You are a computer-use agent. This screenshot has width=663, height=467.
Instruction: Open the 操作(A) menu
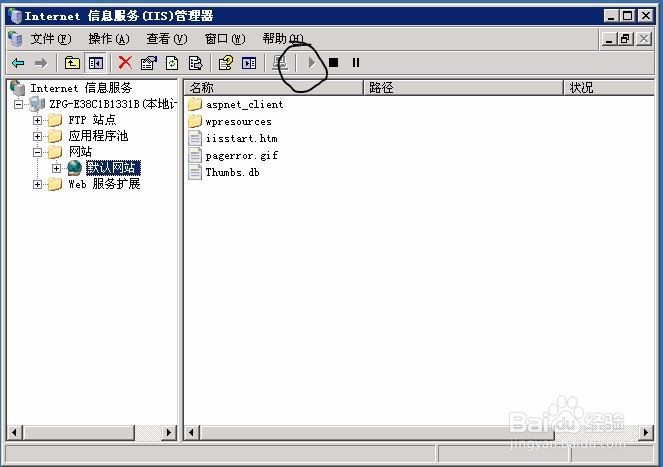(x=109, y=39)
